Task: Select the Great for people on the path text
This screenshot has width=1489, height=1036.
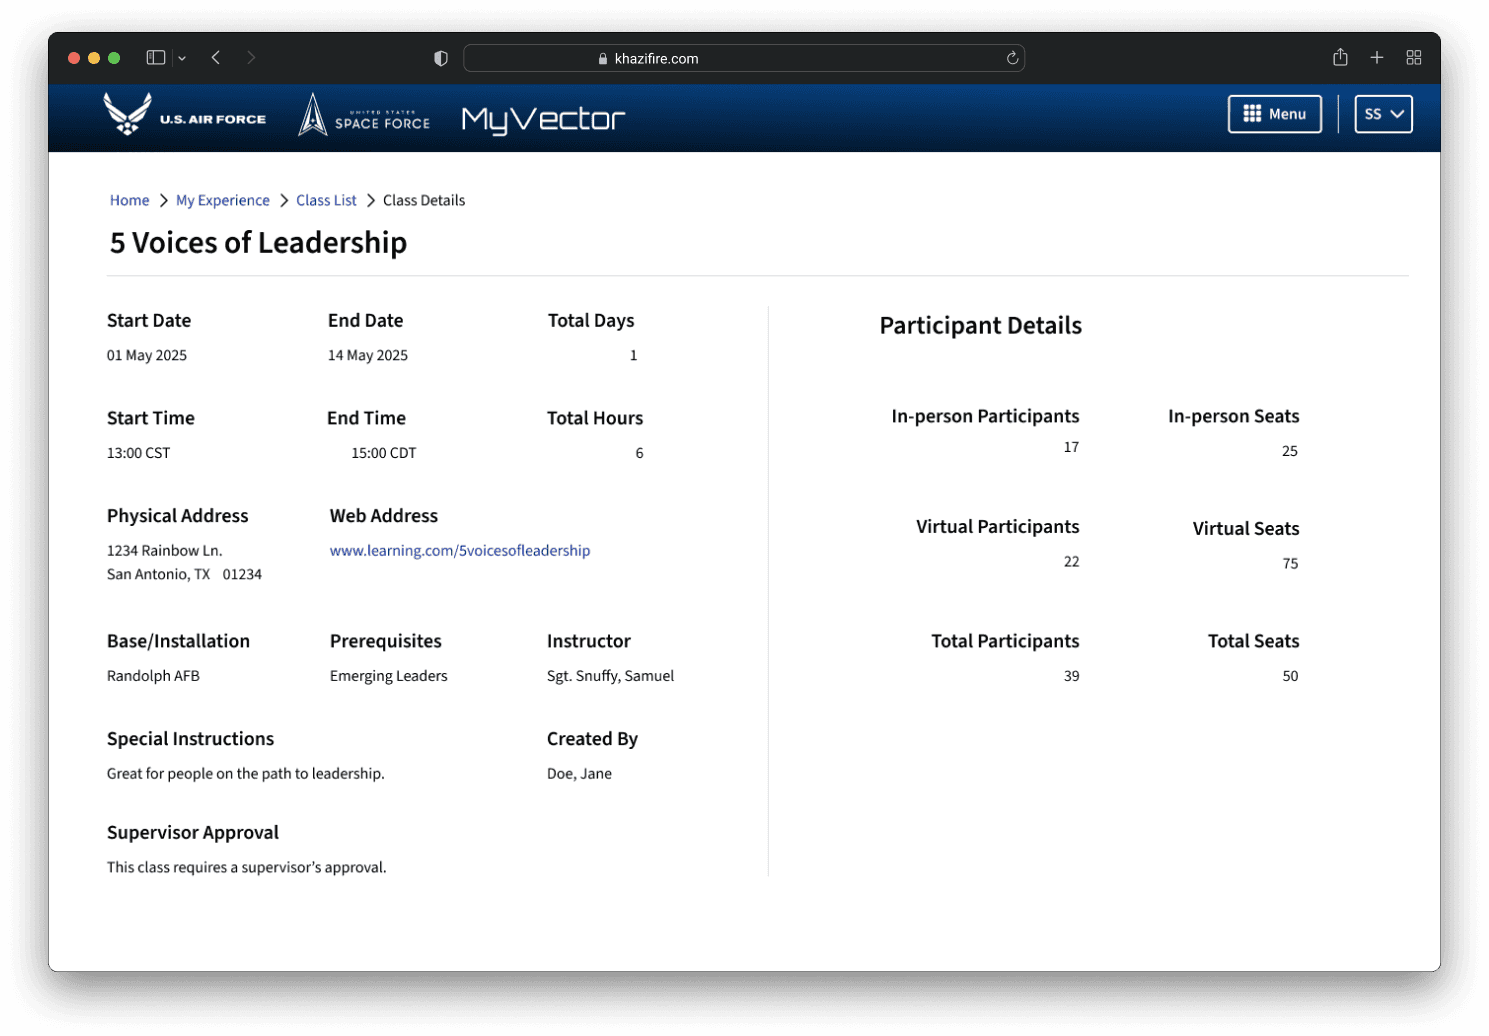Action: pyautogui.click(x=246, y=773)
